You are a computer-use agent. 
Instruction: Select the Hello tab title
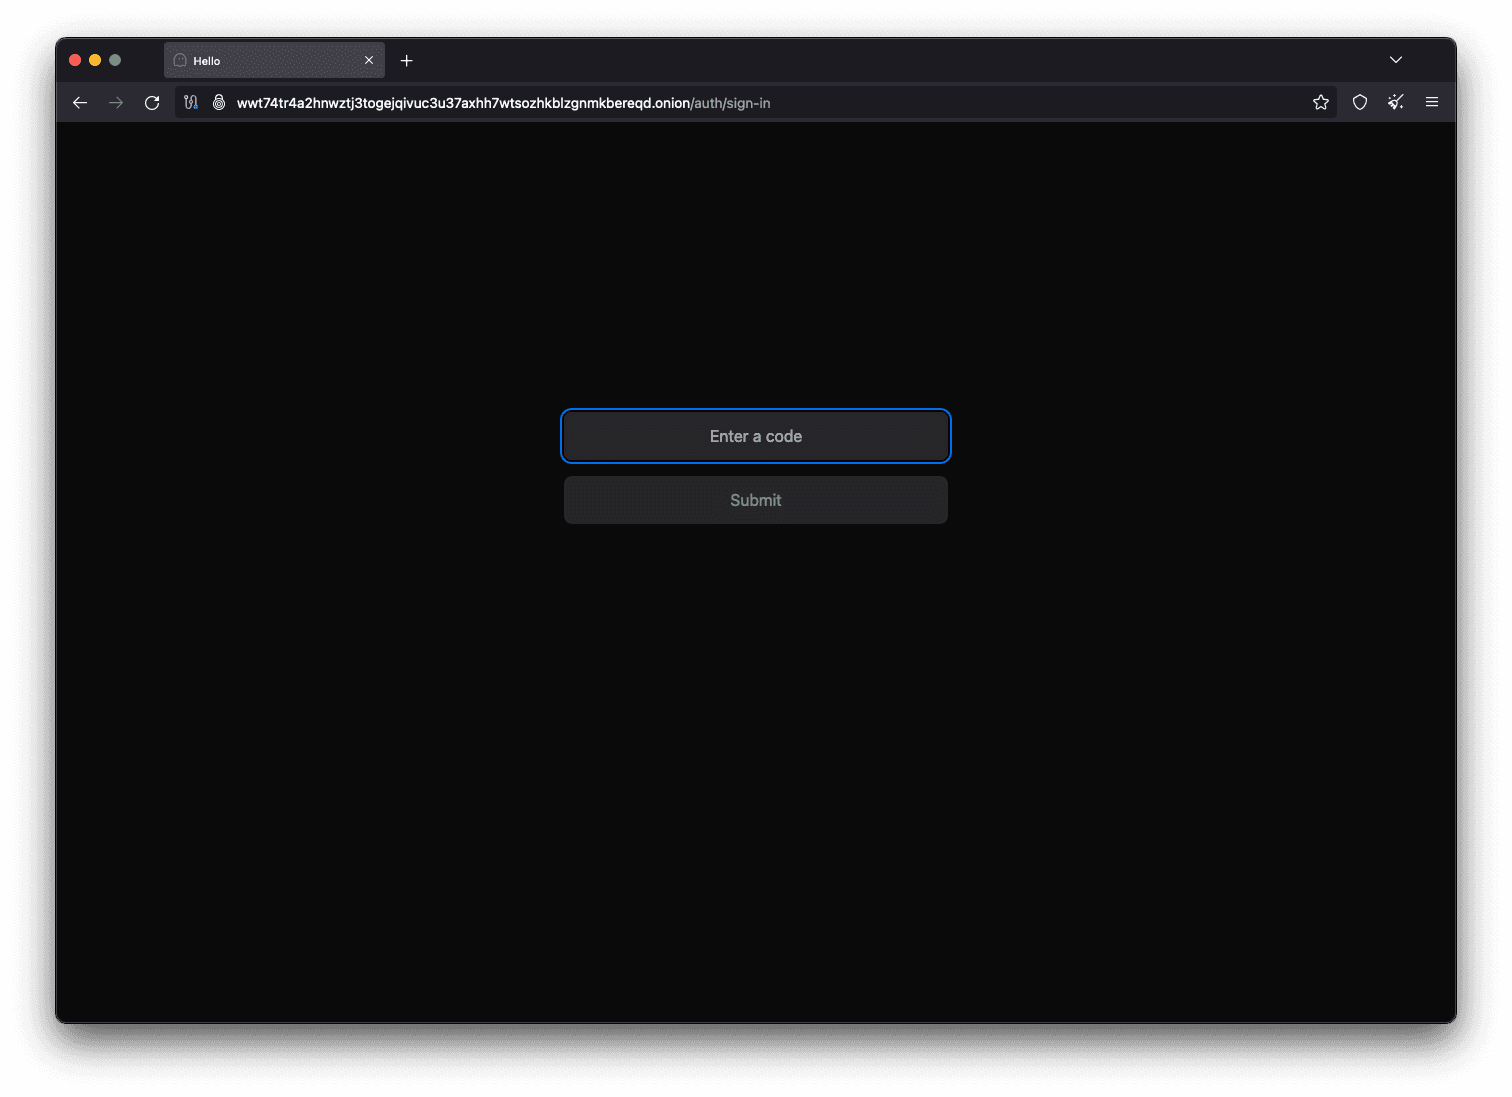pos(207,61)
